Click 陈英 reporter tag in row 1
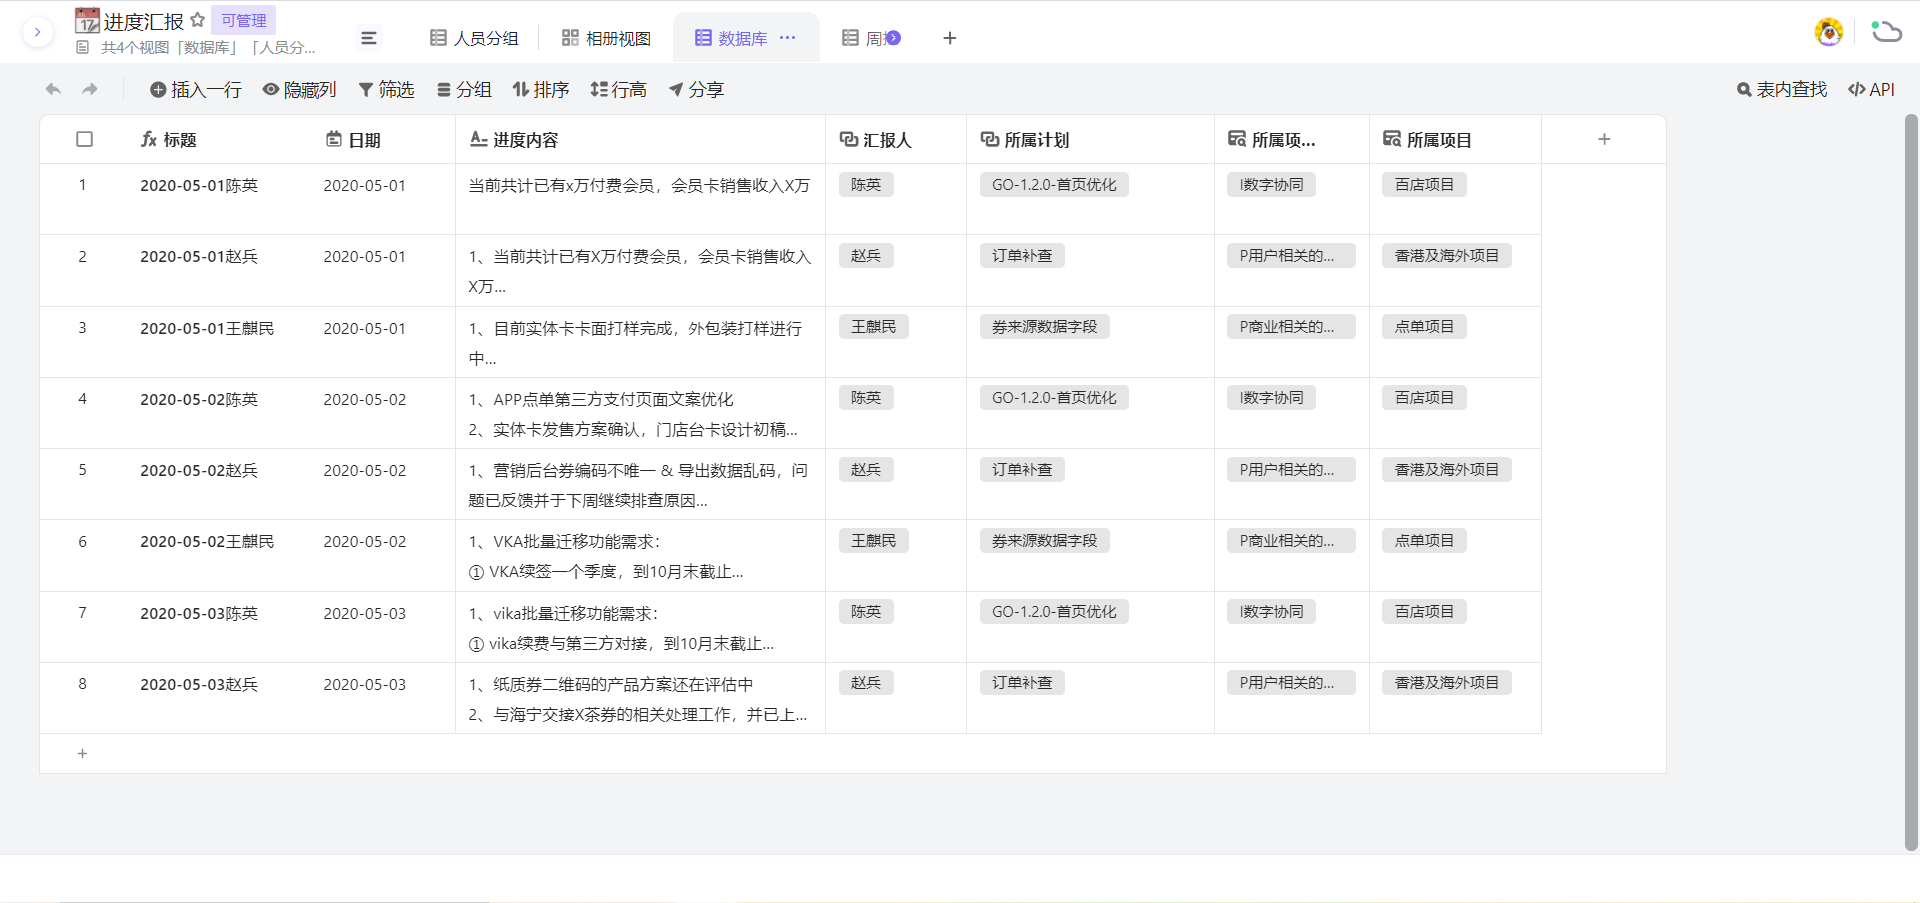 (x=866, y=185)
